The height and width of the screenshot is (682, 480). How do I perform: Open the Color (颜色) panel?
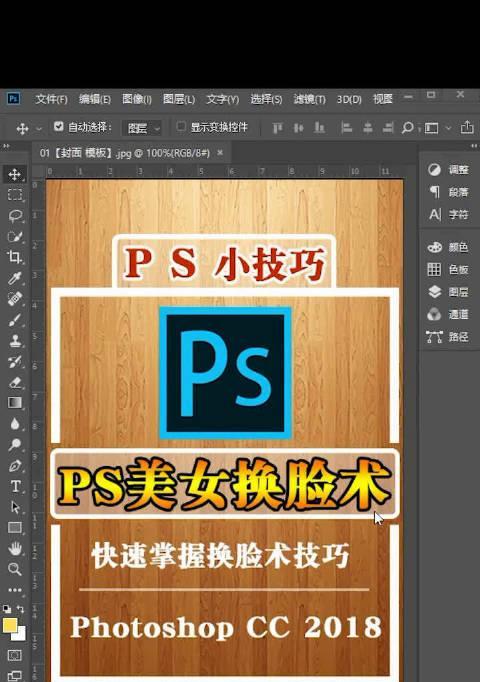click(448, 247)
